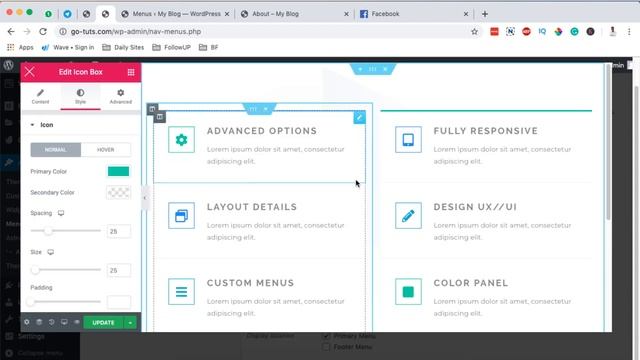
Task: Select the Style tab
Action: pyautogui.click(x=80, y=97)
